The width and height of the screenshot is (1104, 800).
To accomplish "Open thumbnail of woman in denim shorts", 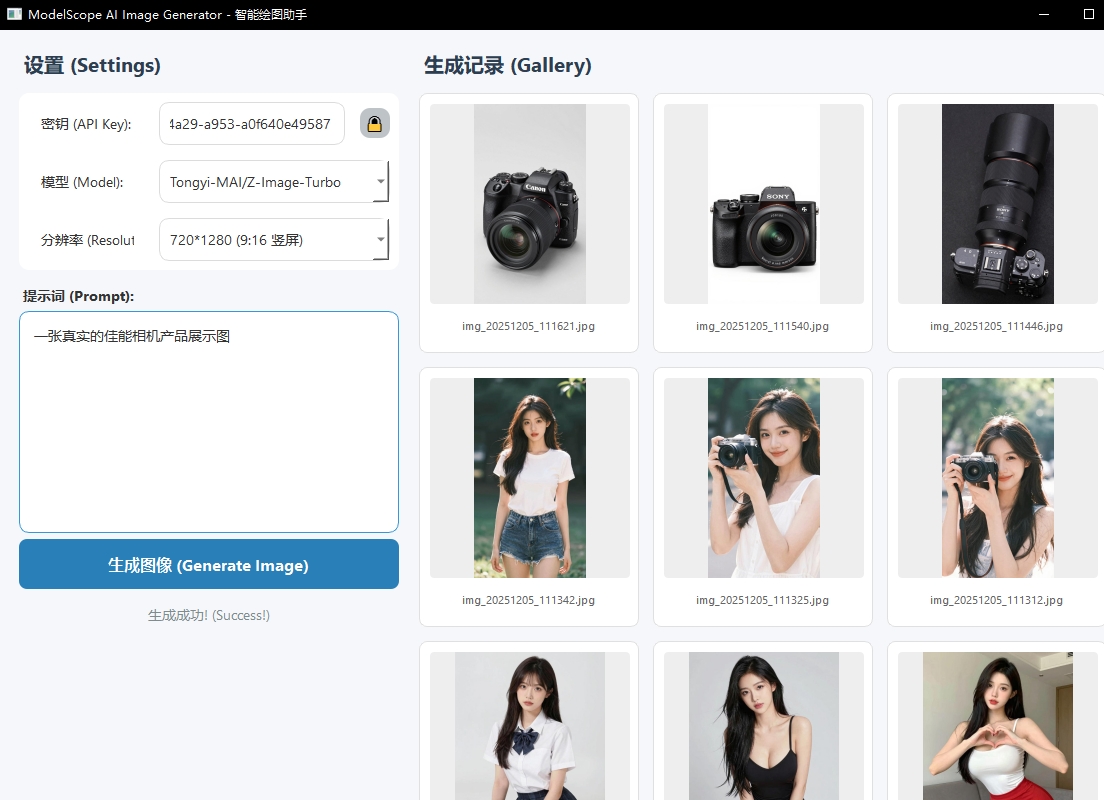I will [529, 478].
